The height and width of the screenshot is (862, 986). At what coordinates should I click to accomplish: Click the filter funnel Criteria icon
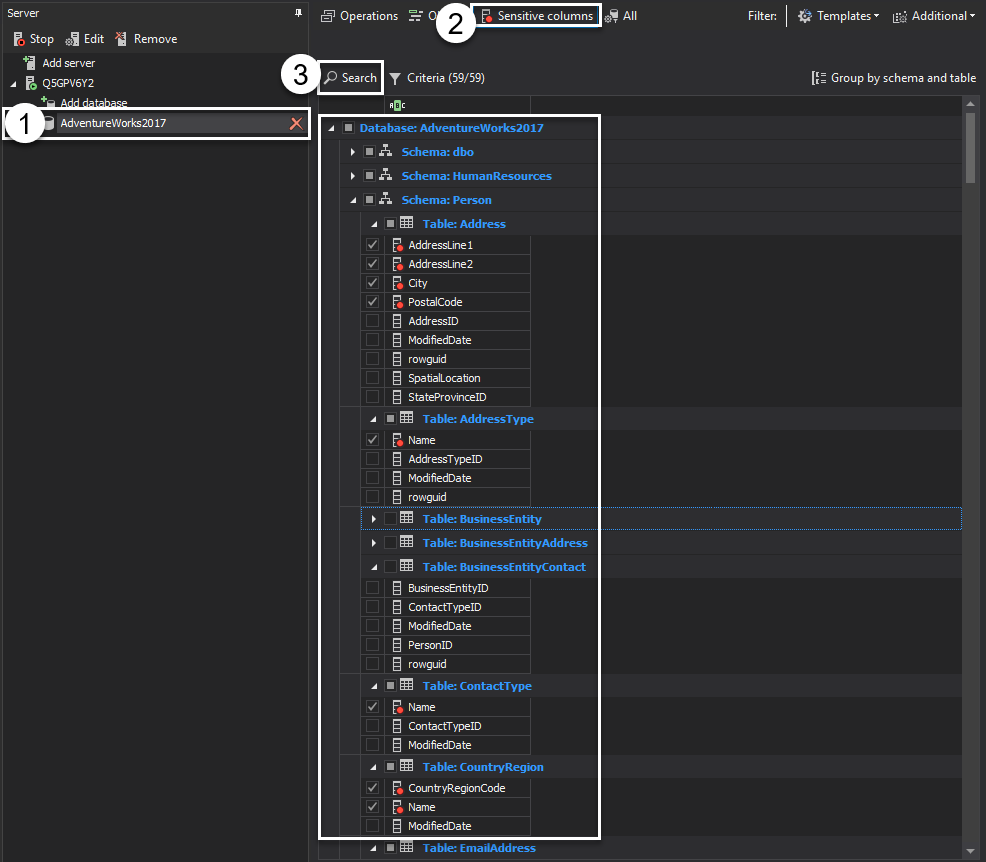[x=395, y=78]
